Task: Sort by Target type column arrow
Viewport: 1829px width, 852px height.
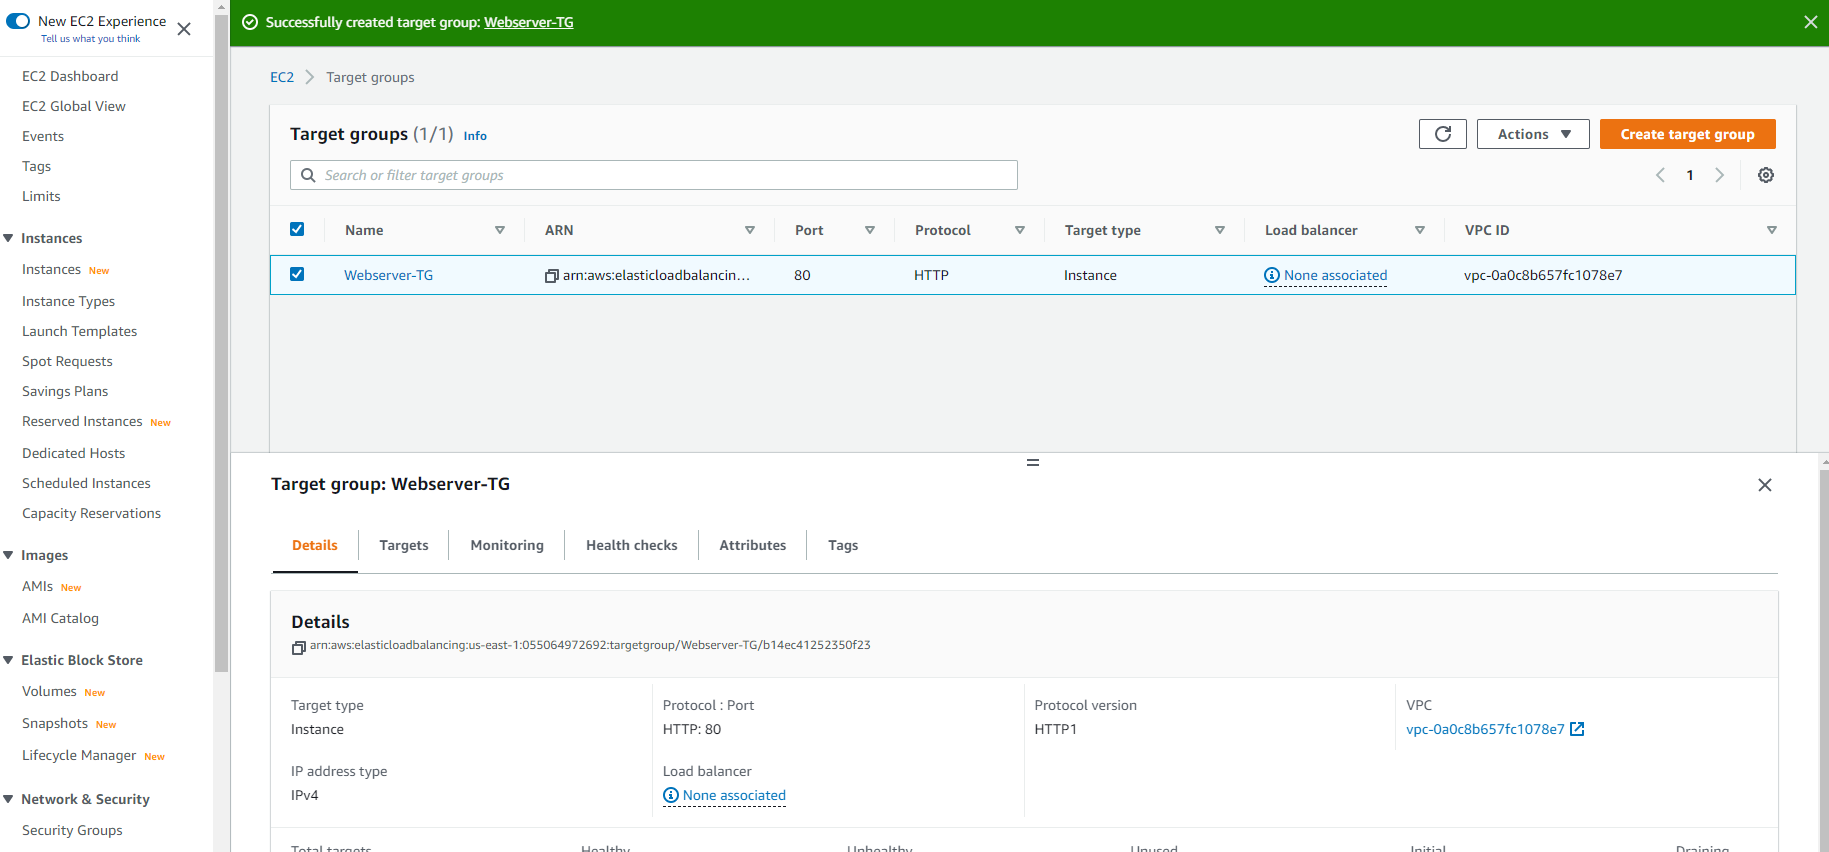Action: click(1220, 230)
